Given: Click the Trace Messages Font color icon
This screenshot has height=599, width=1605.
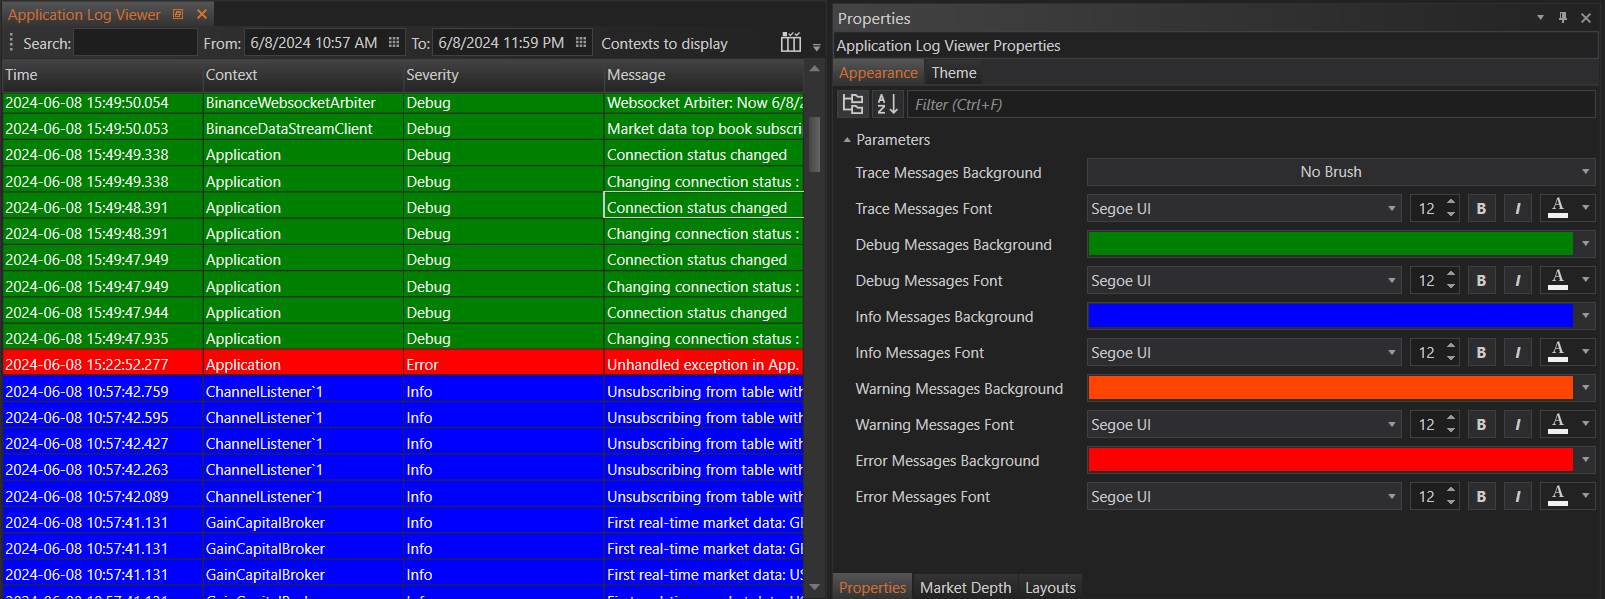Looking at the screenshot, I should pos(1557,208).
